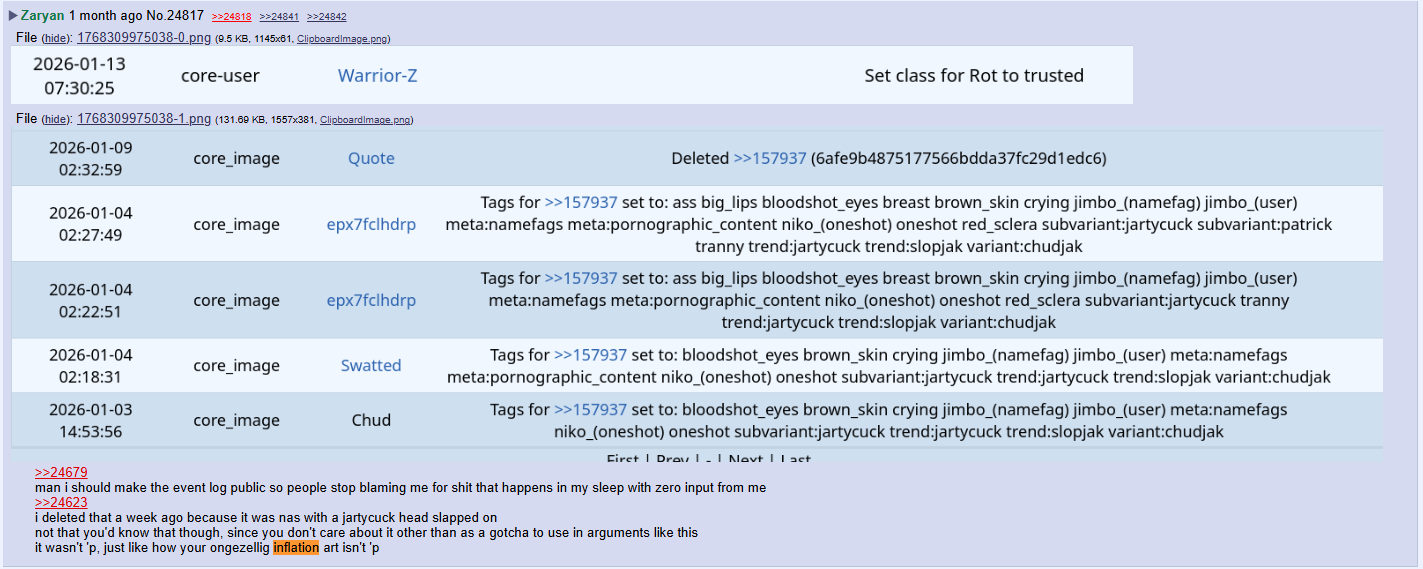The height and width of the screenshot is (569, 1423).
Task: Hide the first file 1768309975038-0.png
Action: pos(56,38)
